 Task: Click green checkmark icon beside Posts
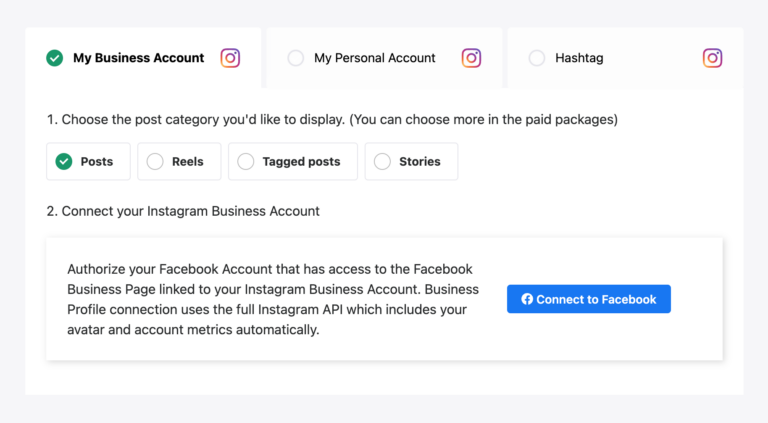pos(64,161)
